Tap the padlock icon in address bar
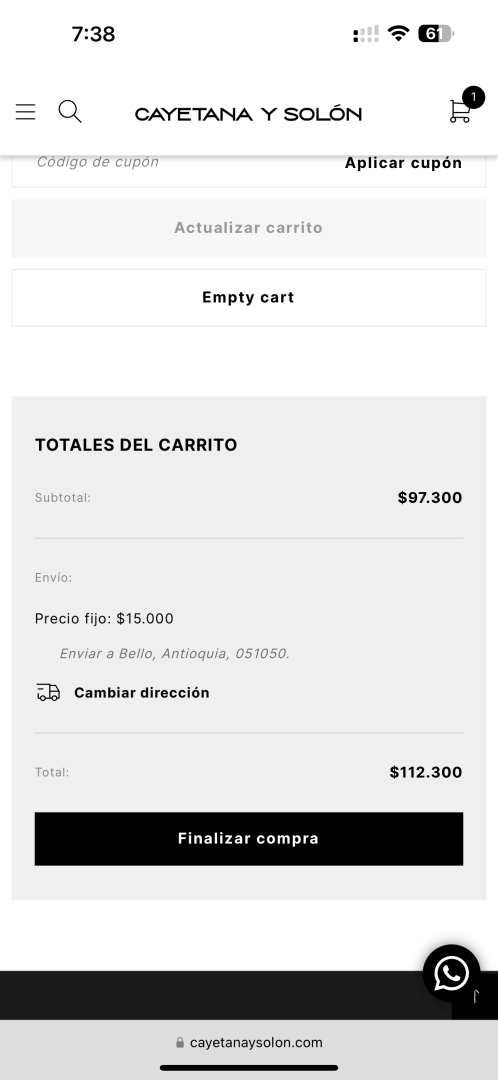Screen dimensions: 498x1080 pos(180,1043)
